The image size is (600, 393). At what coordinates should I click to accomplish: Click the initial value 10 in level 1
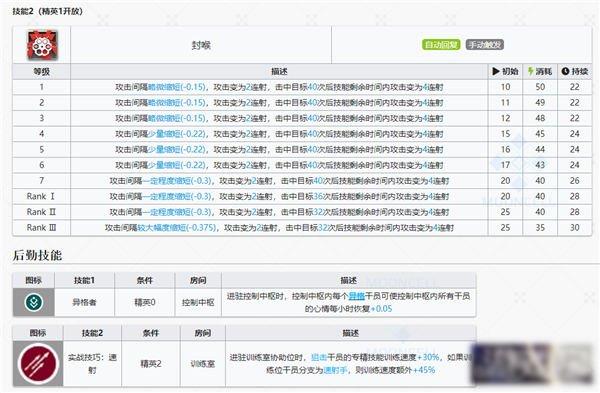pos(505,87)
